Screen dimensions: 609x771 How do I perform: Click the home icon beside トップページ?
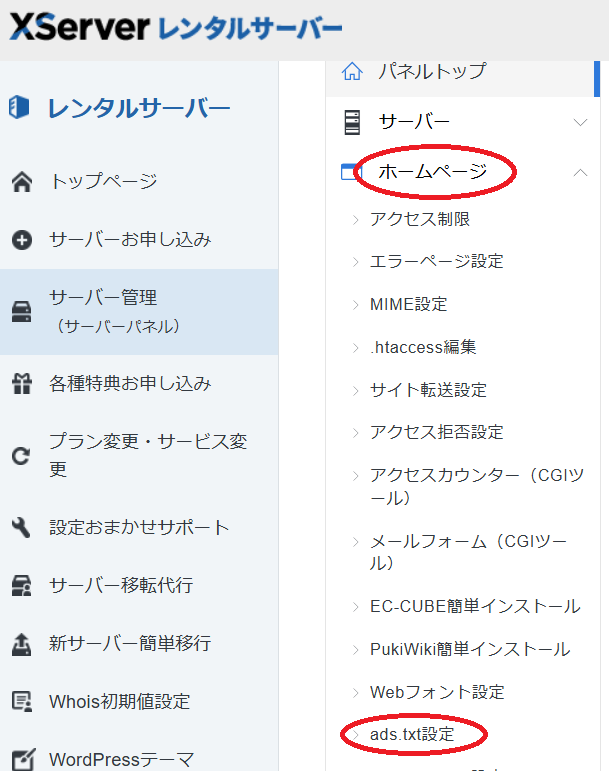tap(21, 182)
